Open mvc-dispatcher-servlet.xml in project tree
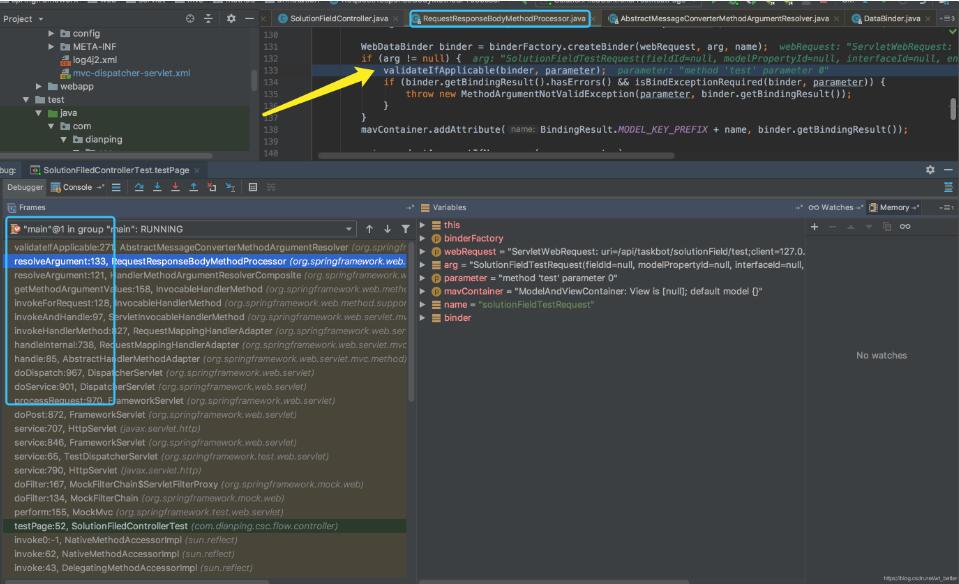959x584 pixels. pyautogui.click(x=131, y=73)
